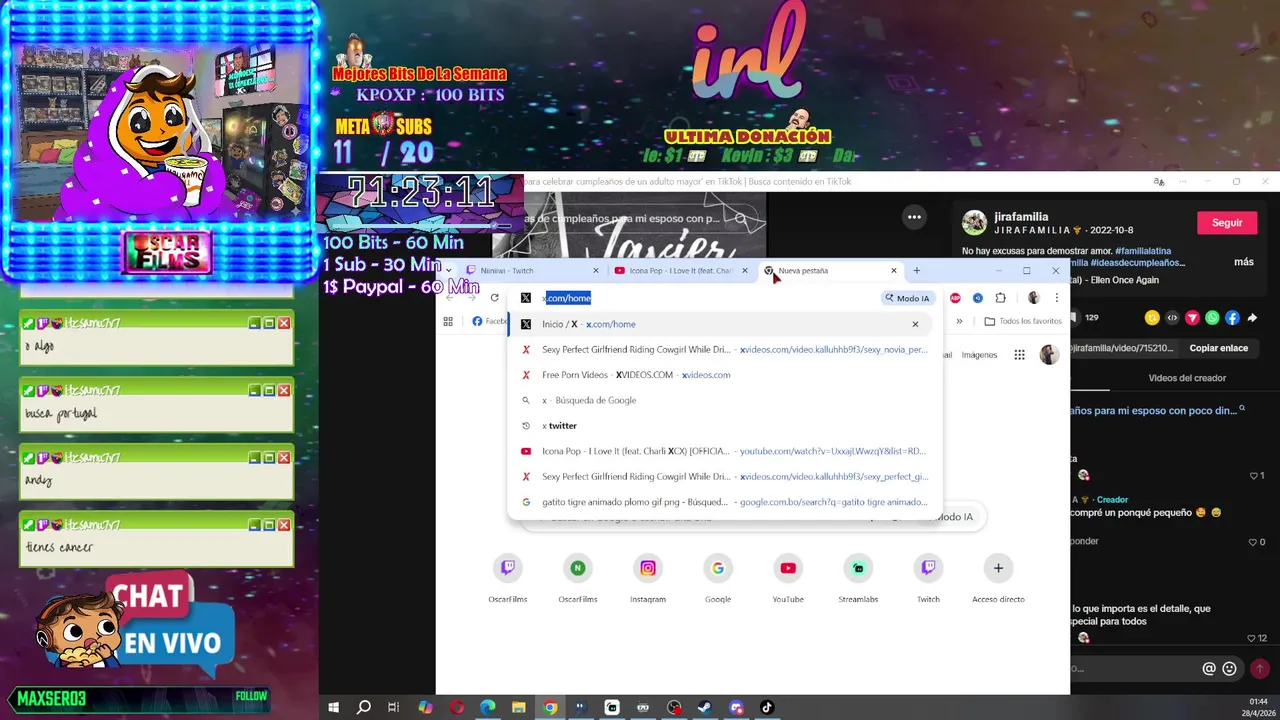1280x720 pixels.
Task: Switch to the Icona Pop YouTube tab
Action: pyautogui.click(x=680, y=270)
